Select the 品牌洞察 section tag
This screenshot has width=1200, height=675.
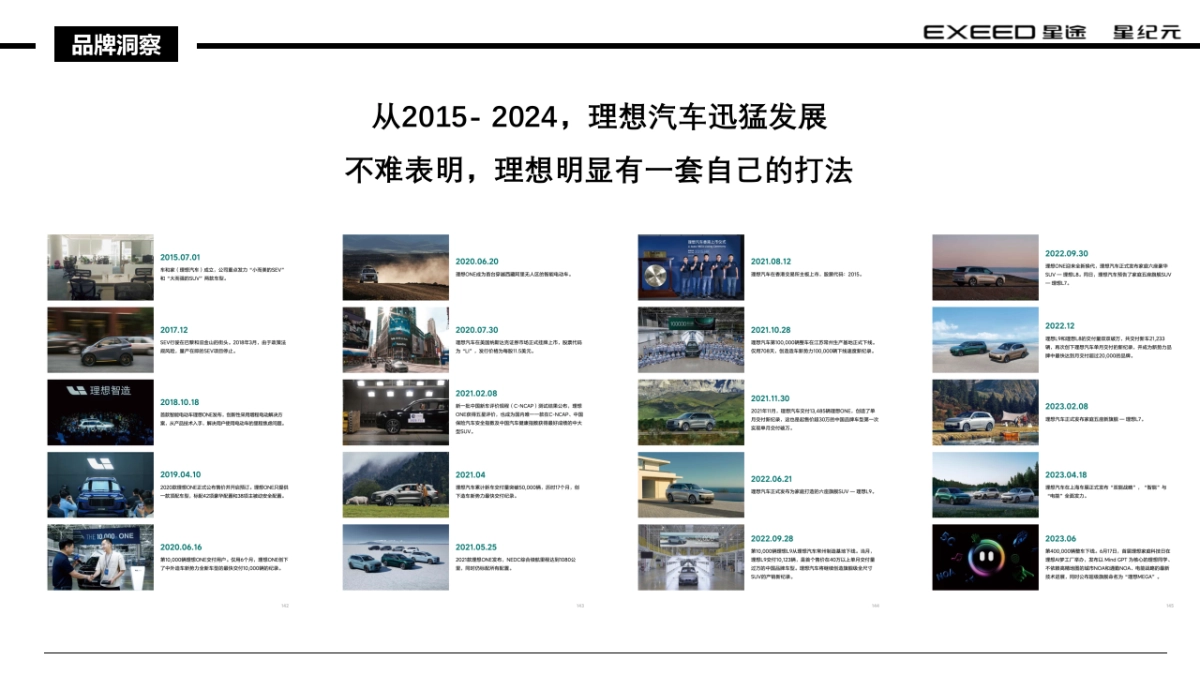click(117, 43)
